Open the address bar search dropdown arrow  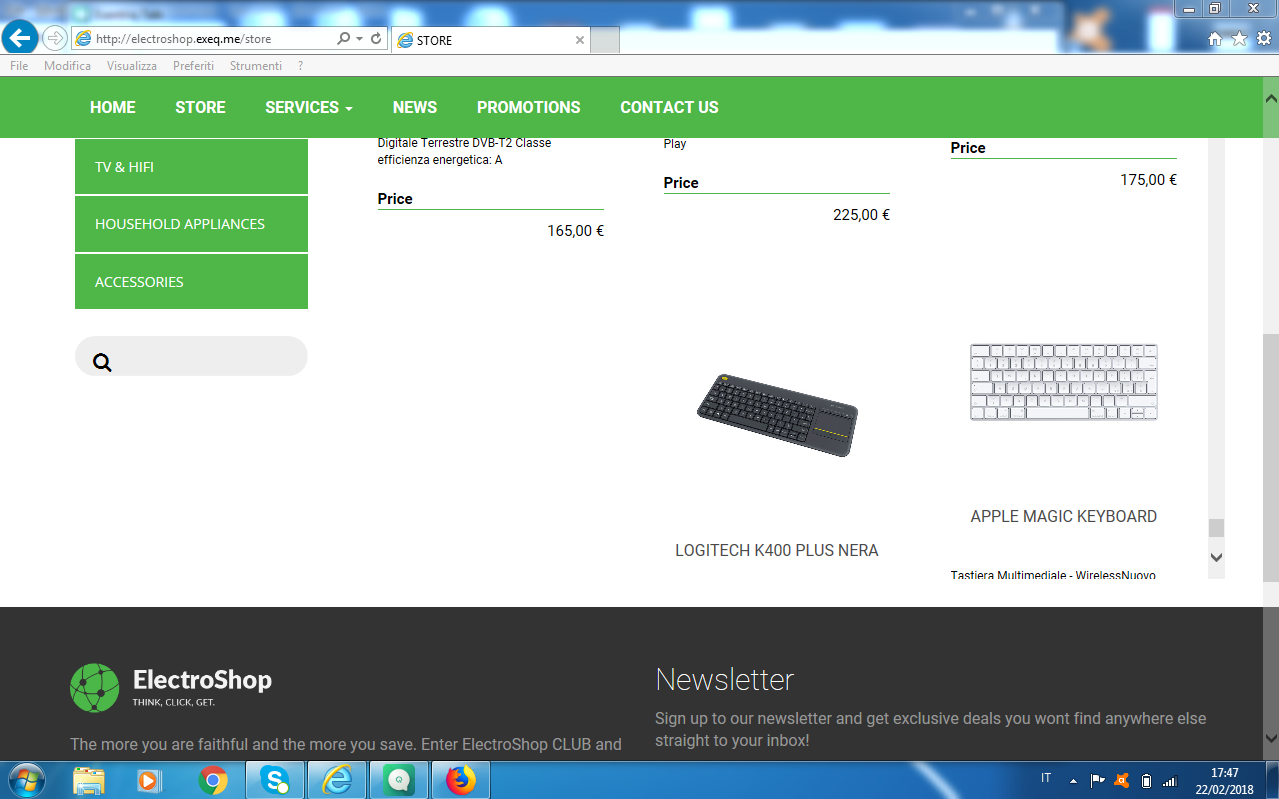[359, 39]
